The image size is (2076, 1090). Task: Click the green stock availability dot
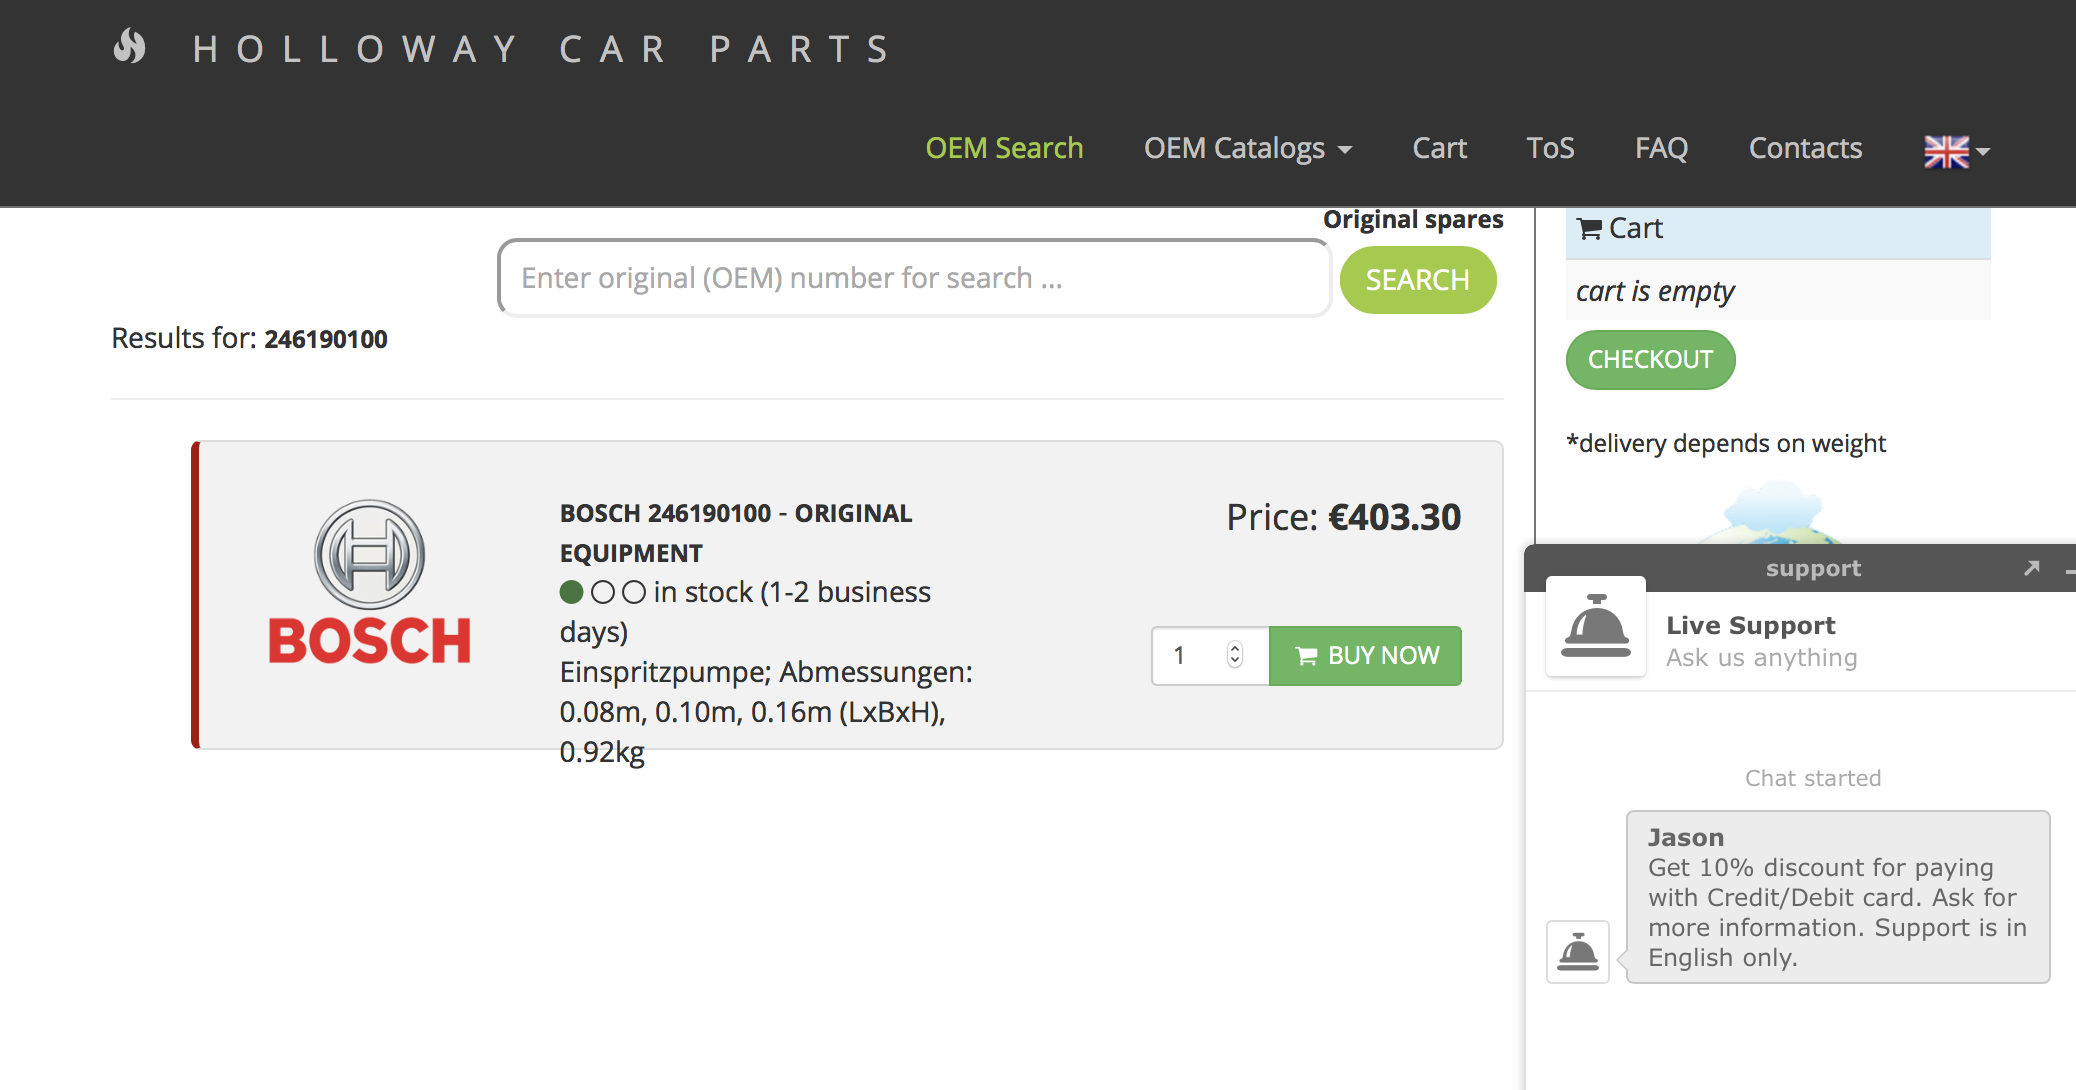click(x=571, y=592)
